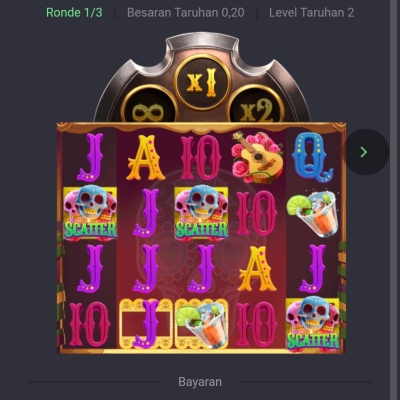
Task: Click the vertical scrollbar on right edge
Action: pos(395,200)
